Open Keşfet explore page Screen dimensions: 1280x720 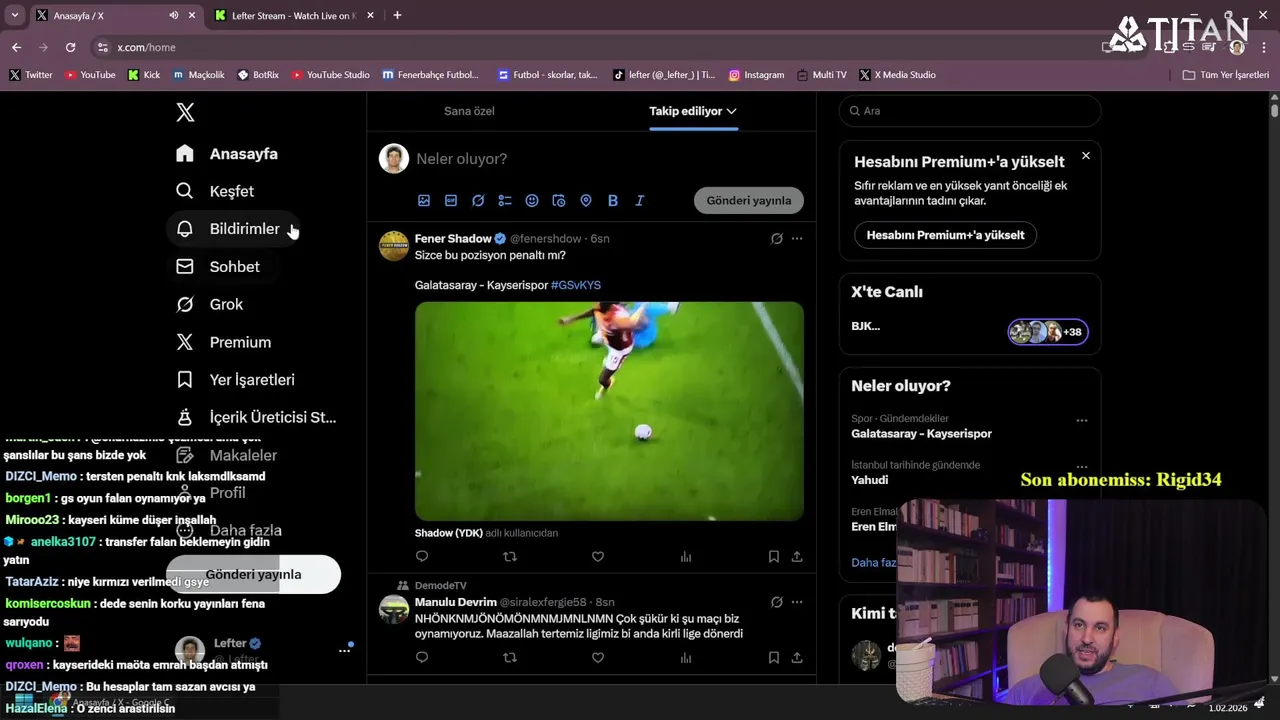point(215,191)
